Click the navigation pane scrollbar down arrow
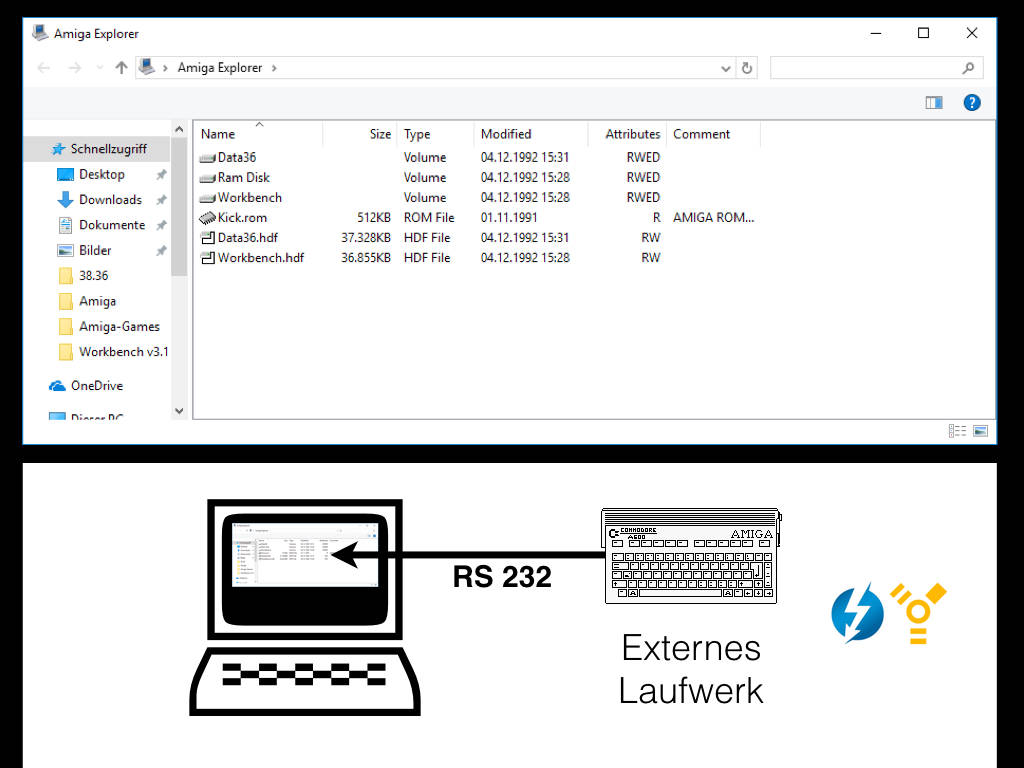 click(x=180, y=410)
